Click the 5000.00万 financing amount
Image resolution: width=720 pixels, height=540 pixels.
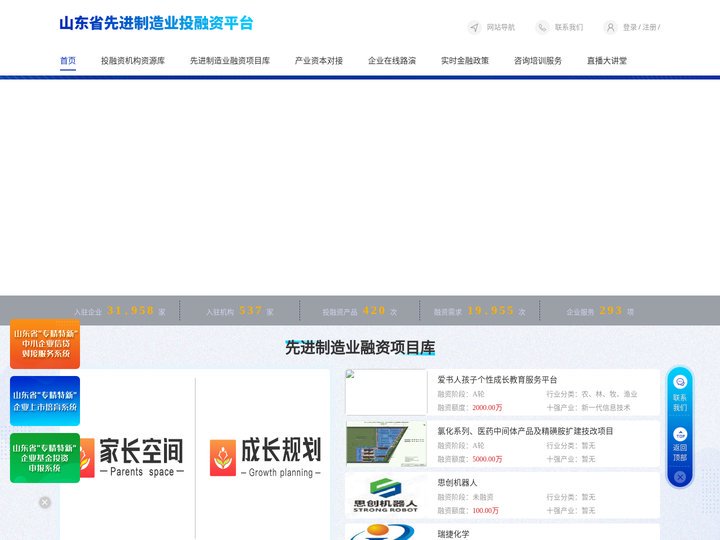[487, 459]
